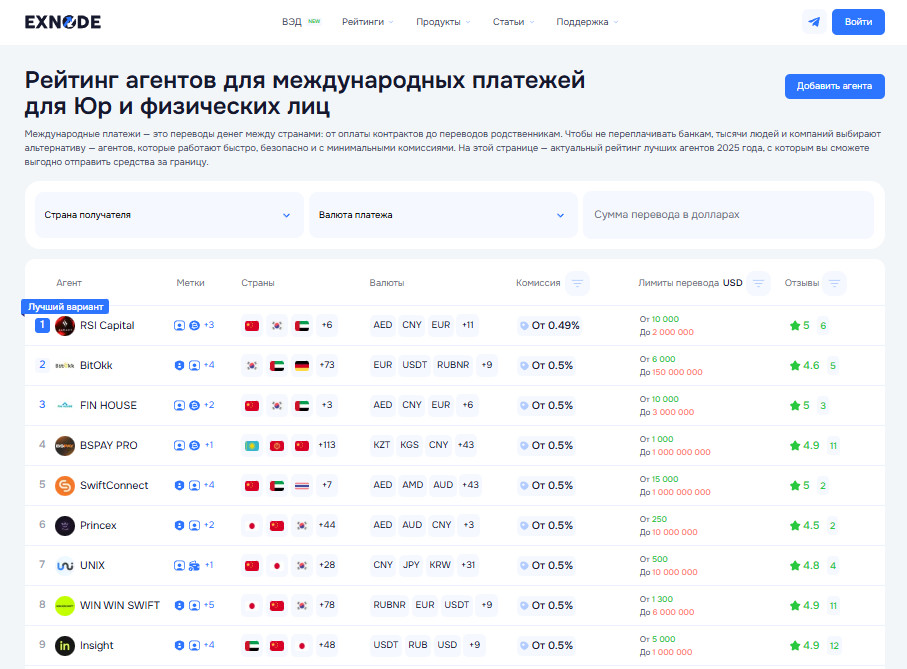Click the RSI Capital agent logo
Image resolution: width=907 pixels, height=669 pixels.
65,326
